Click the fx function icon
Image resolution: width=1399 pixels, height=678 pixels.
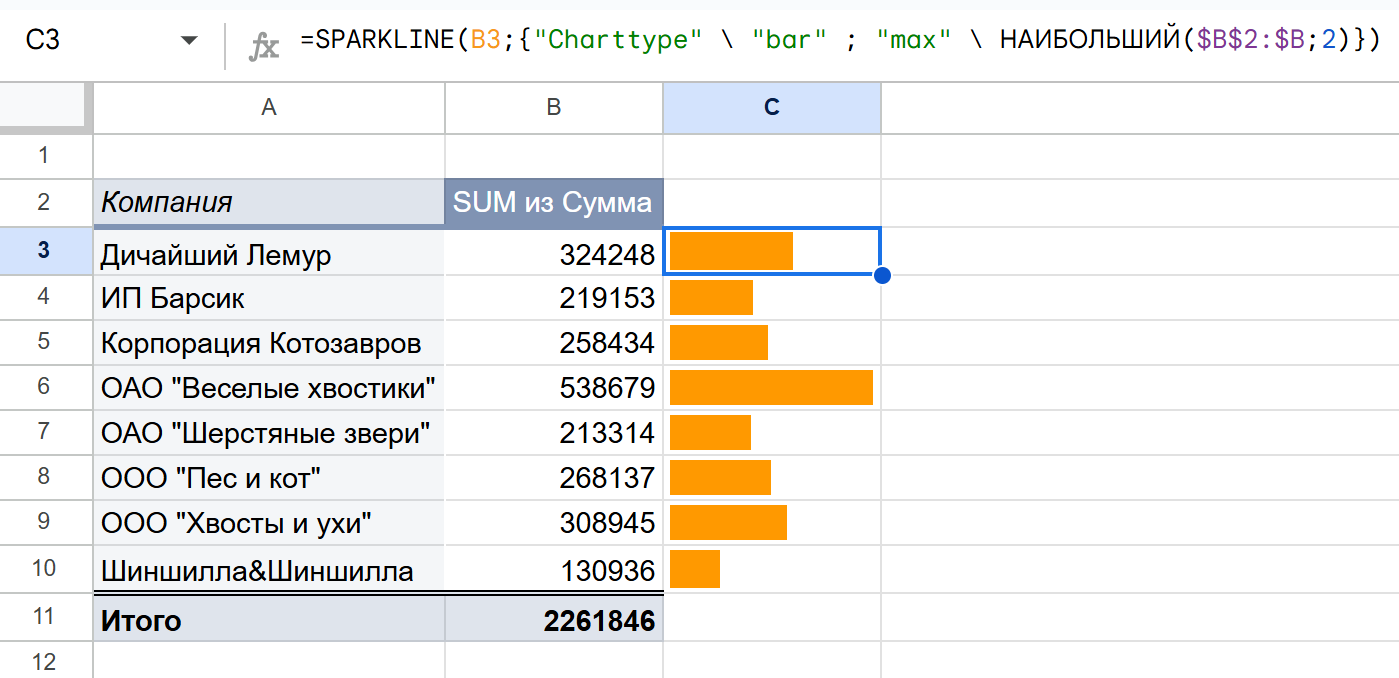point(263,42)
